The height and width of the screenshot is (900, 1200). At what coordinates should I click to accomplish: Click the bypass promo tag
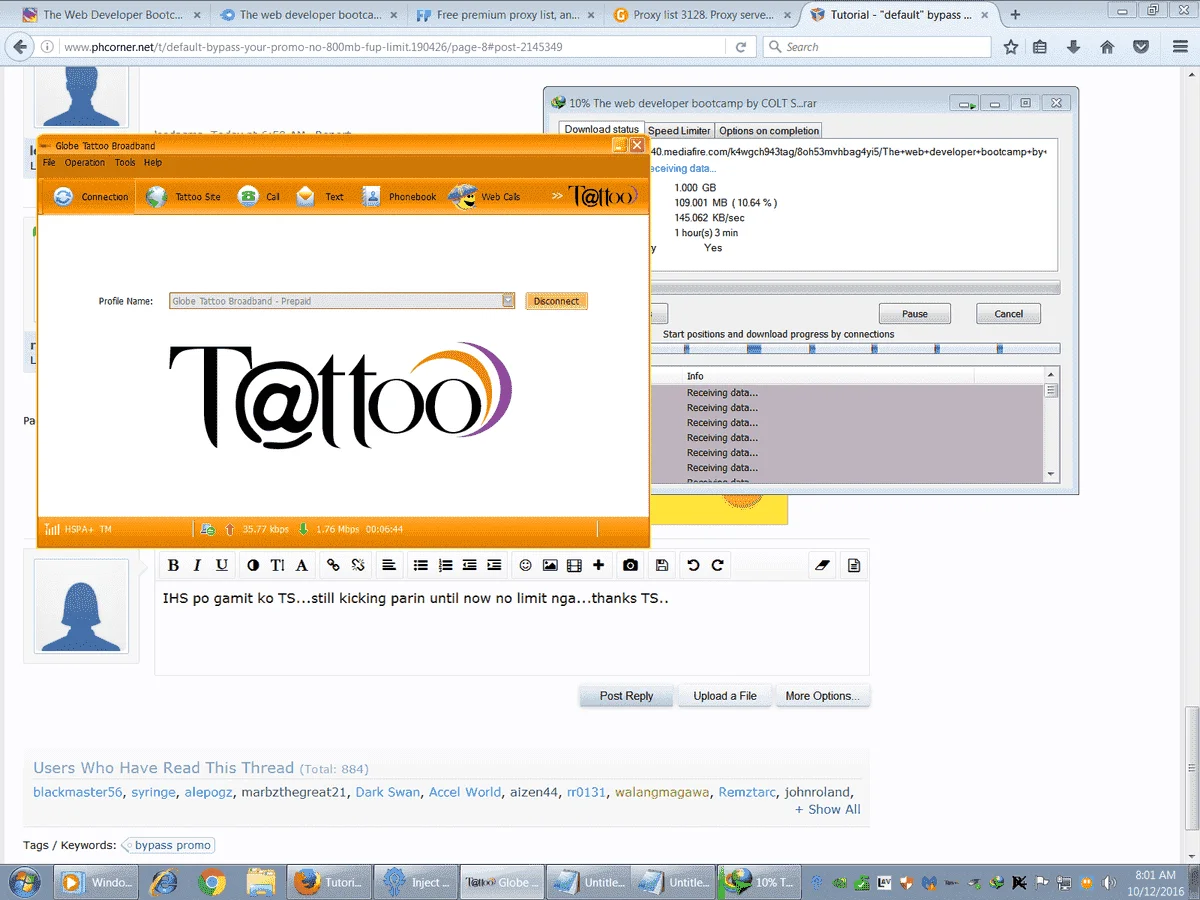(x=168, y=845)
